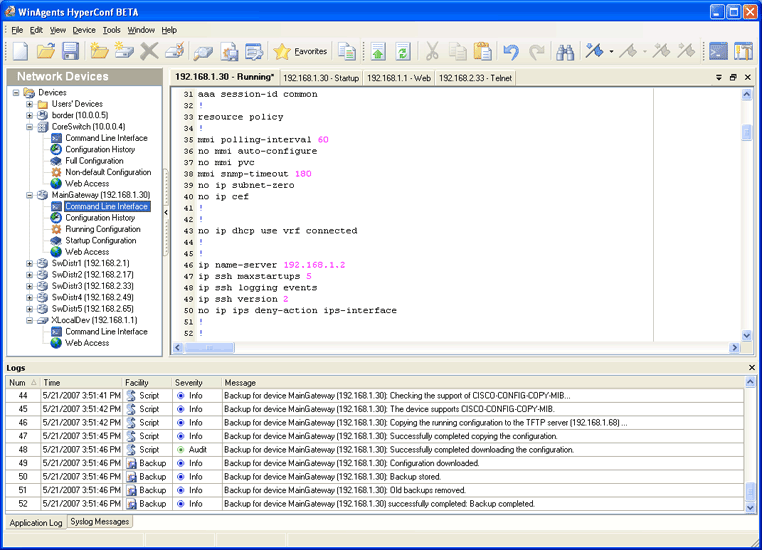
Task: Click the logs scrollbar's up arrow
Action: [x=750, y=382]
